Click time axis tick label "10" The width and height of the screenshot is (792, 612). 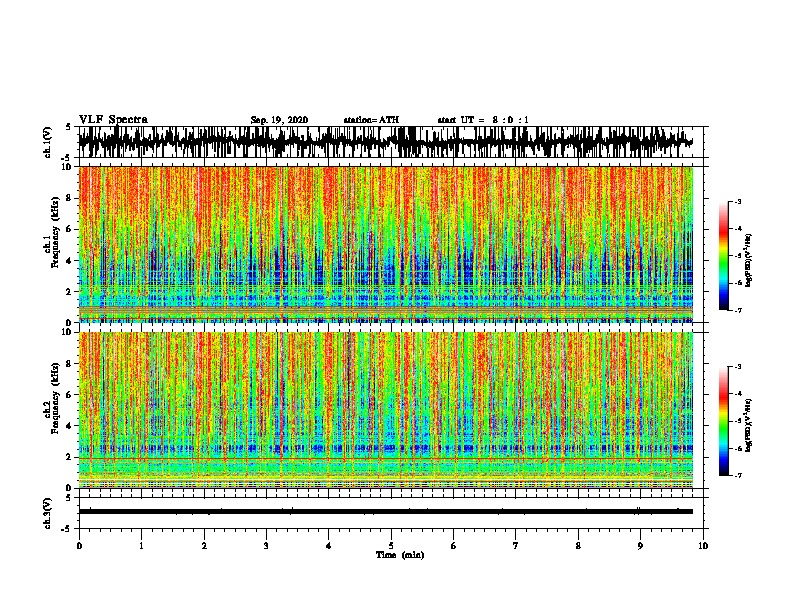pos(703,546)
